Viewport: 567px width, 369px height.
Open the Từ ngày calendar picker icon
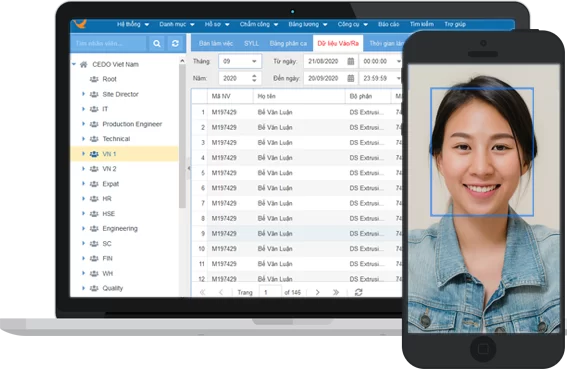(350, 61)
